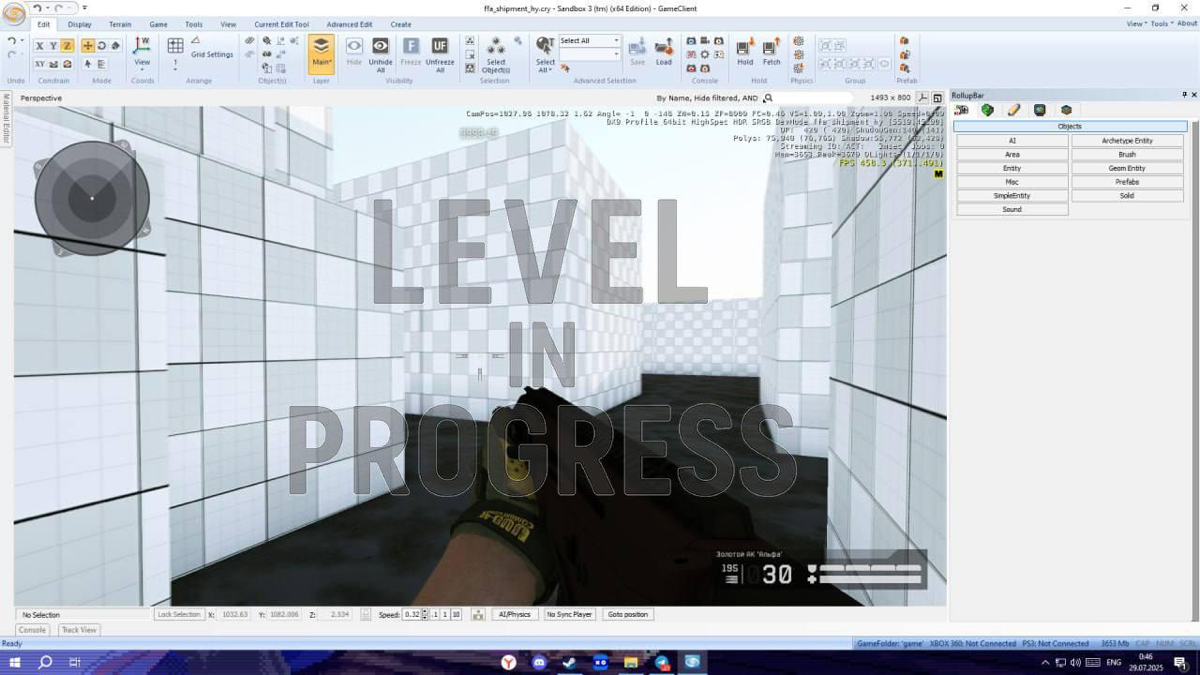1200x675 pixels.
Task: Open the quick access toolbar customize arrow
Action: pyautogui.click(x=84, y=8)
